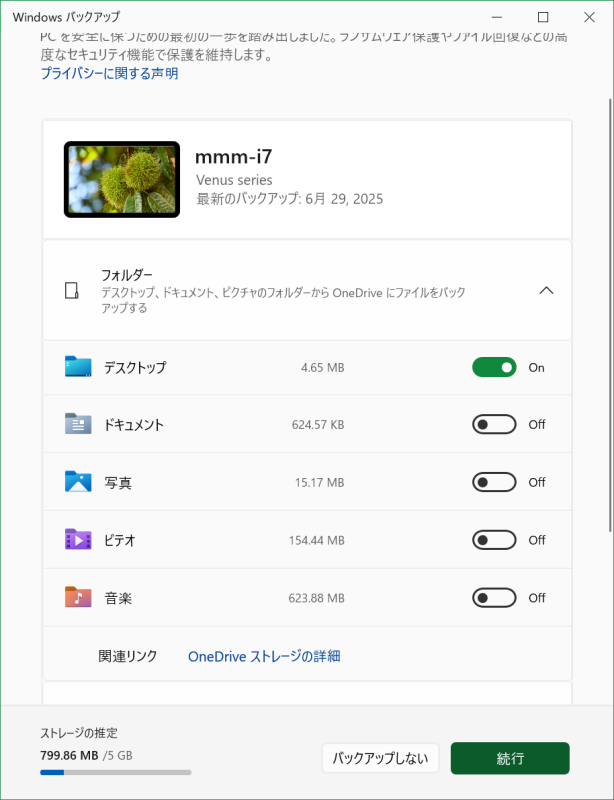Click the 624.57 KB size value

(x=318, y=424)
